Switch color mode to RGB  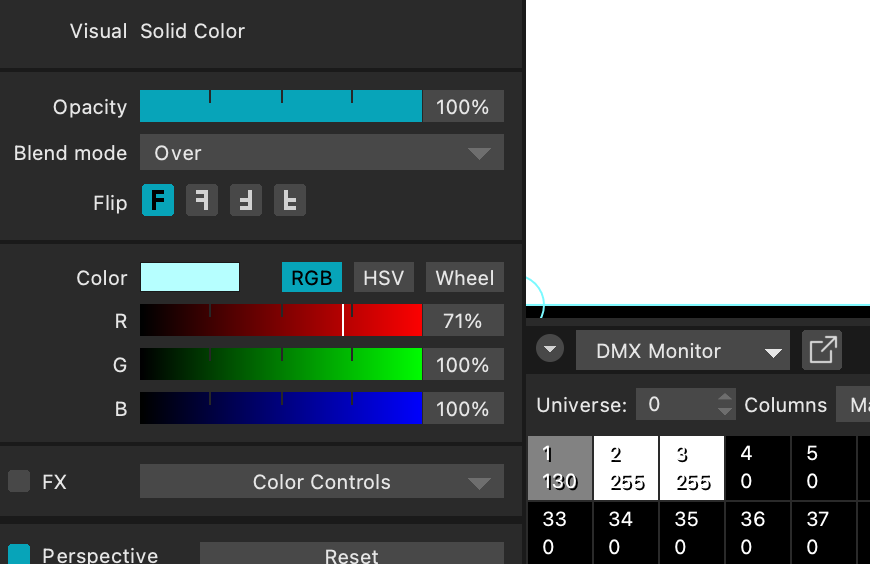(312, 277)
